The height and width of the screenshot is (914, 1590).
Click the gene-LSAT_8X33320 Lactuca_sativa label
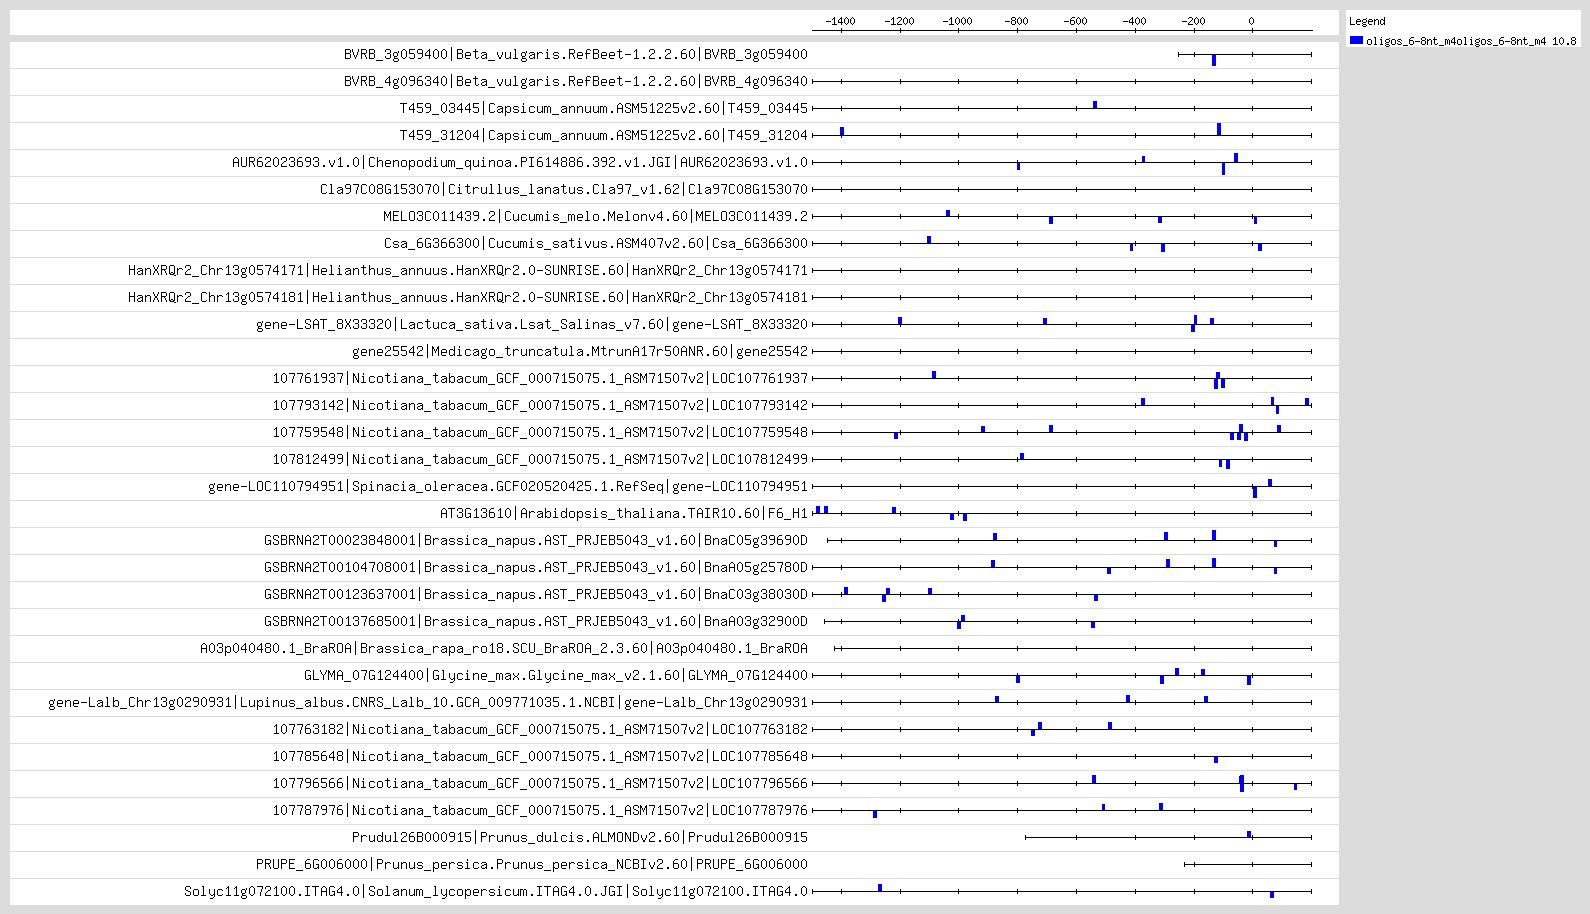tap(532, 324)
